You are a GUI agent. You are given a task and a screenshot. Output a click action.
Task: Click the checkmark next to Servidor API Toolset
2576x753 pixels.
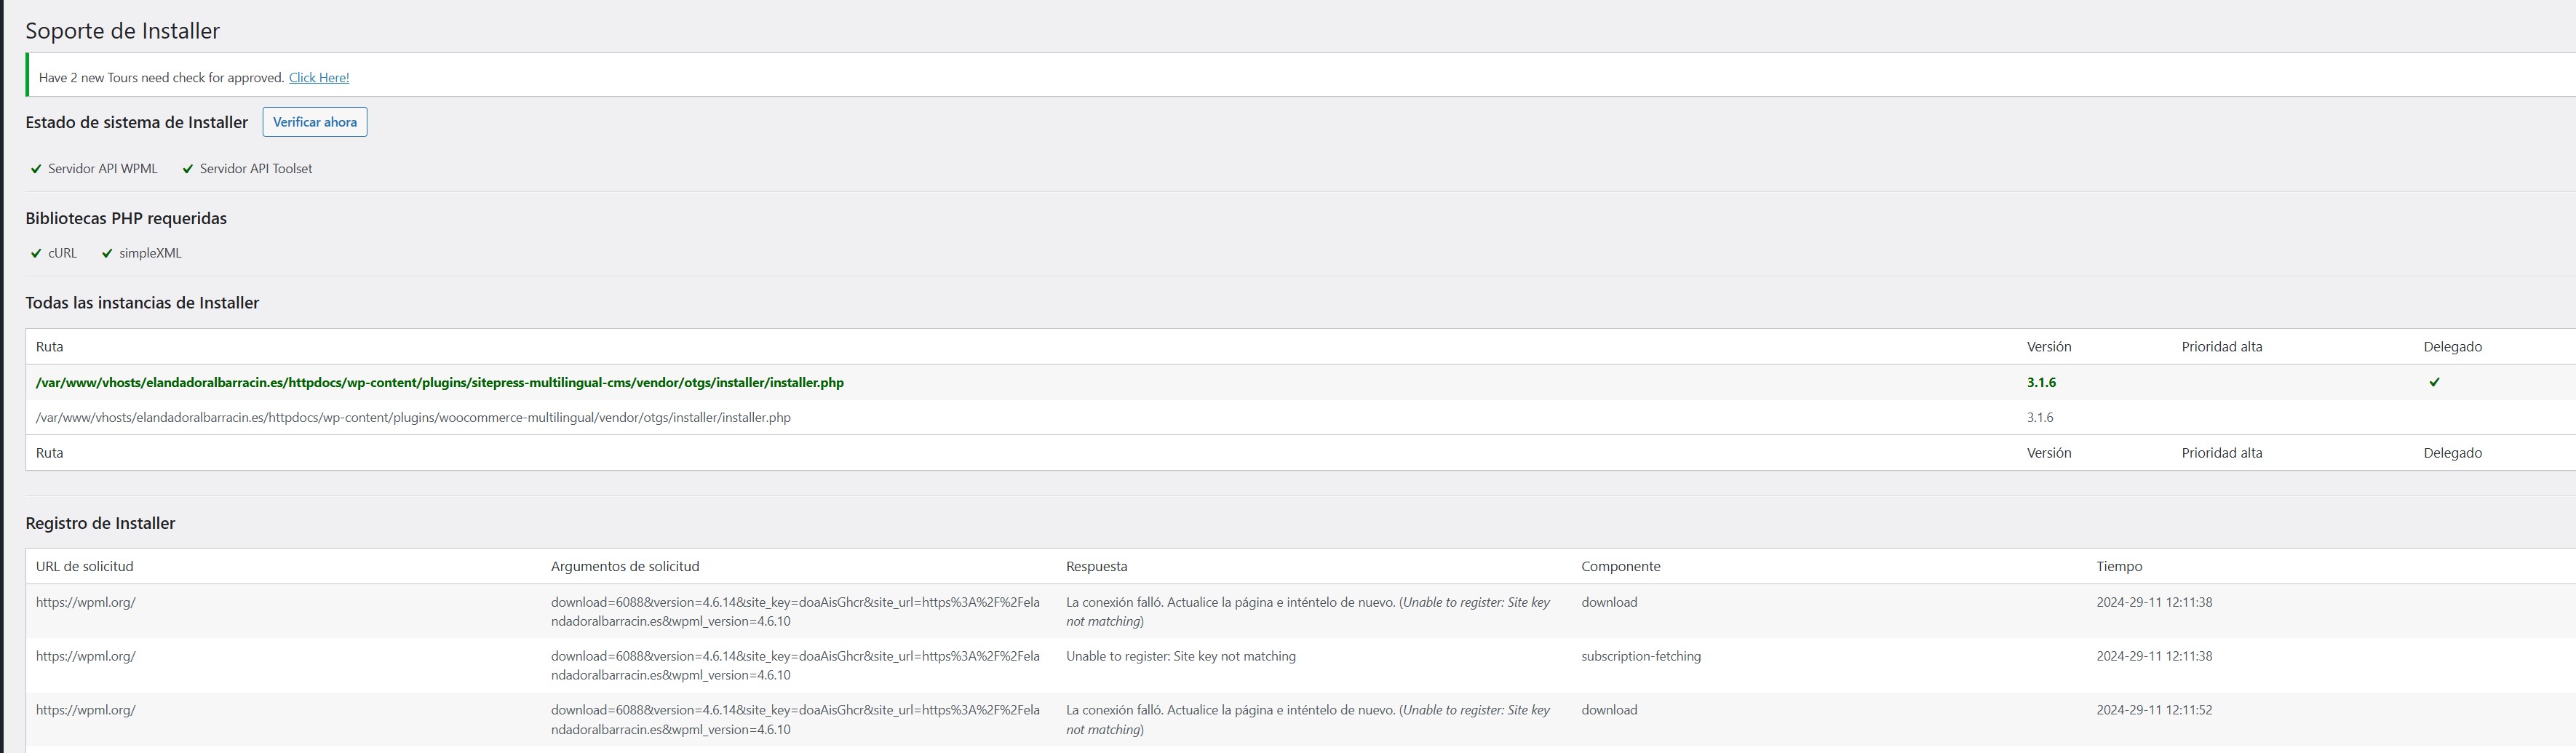(x=188, y=169)
